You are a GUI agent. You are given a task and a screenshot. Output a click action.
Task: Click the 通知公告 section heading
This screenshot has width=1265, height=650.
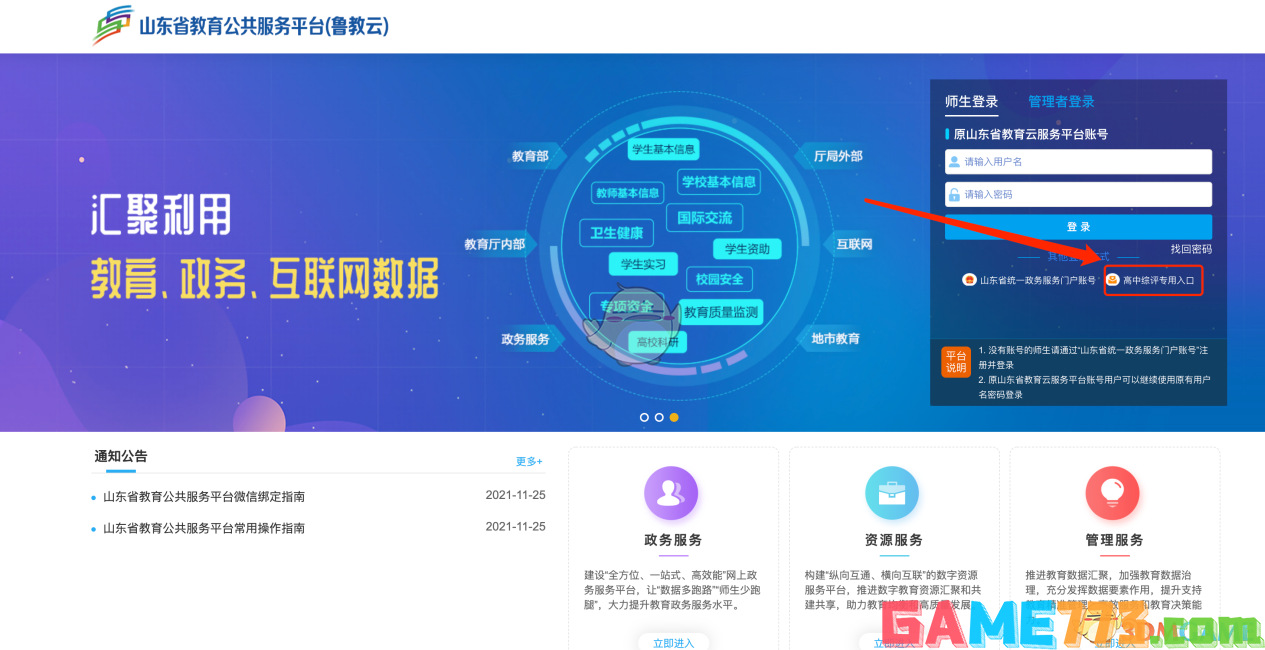pyautogui.click(x=121, y=456)
